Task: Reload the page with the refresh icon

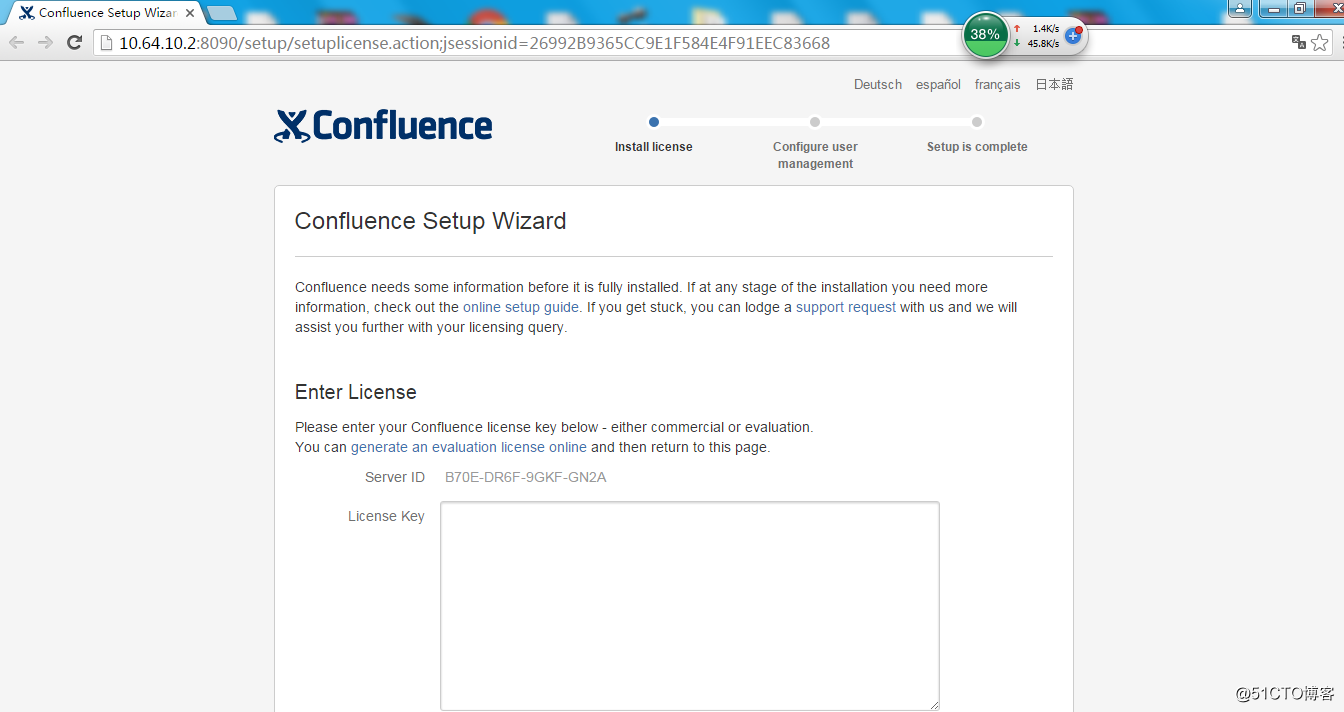Action: point(74,42)
